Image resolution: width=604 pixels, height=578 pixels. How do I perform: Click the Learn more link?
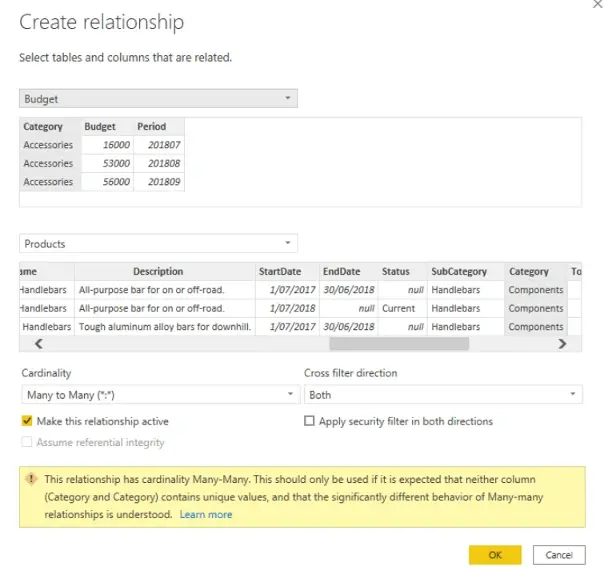pyautogui.click(x=206, y=515)
